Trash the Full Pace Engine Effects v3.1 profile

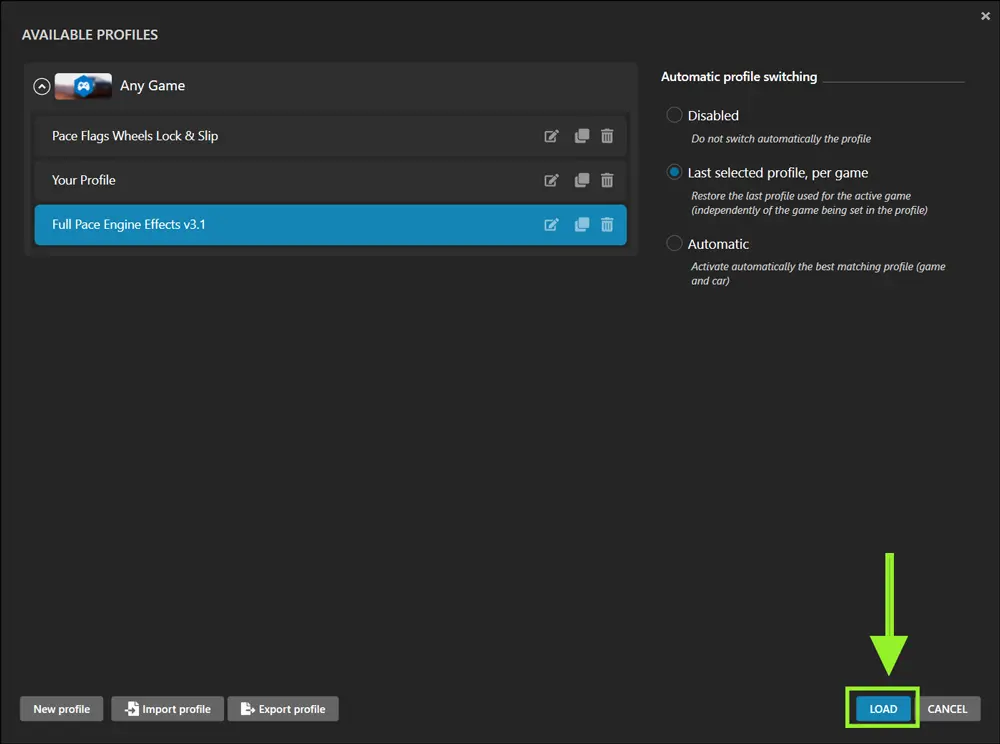(607, 225)
